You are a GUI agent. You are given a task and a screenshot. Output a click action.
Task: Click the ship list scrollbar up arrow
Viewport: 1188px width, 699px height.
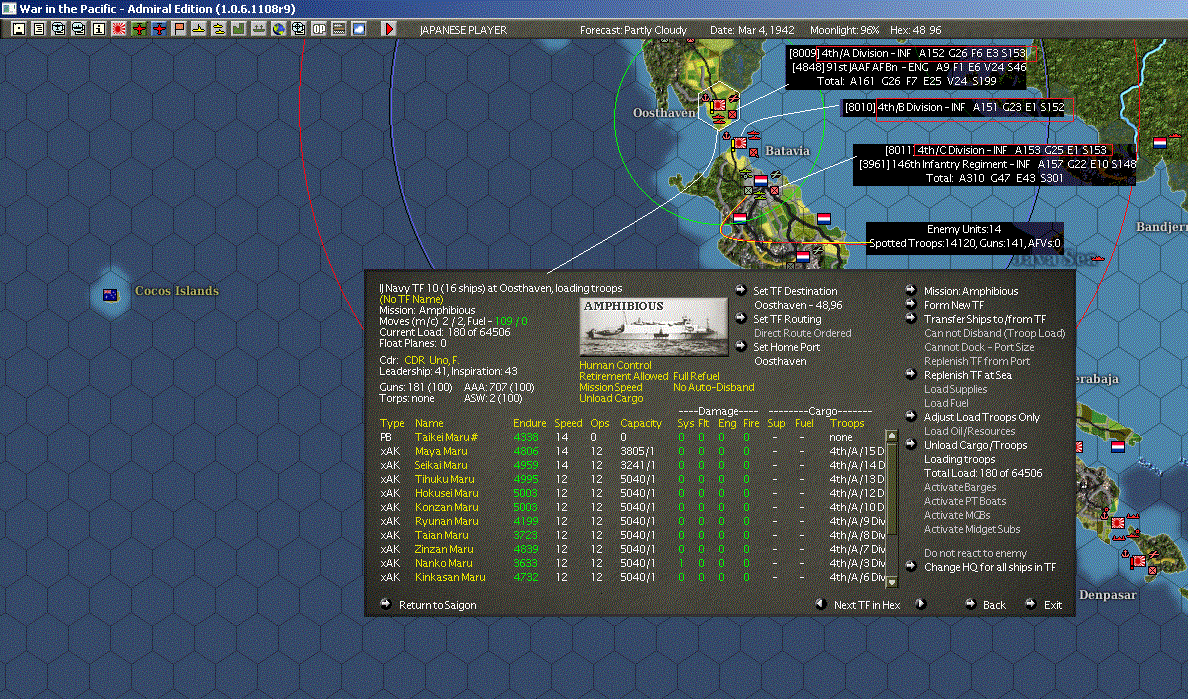tap(892, 436)
